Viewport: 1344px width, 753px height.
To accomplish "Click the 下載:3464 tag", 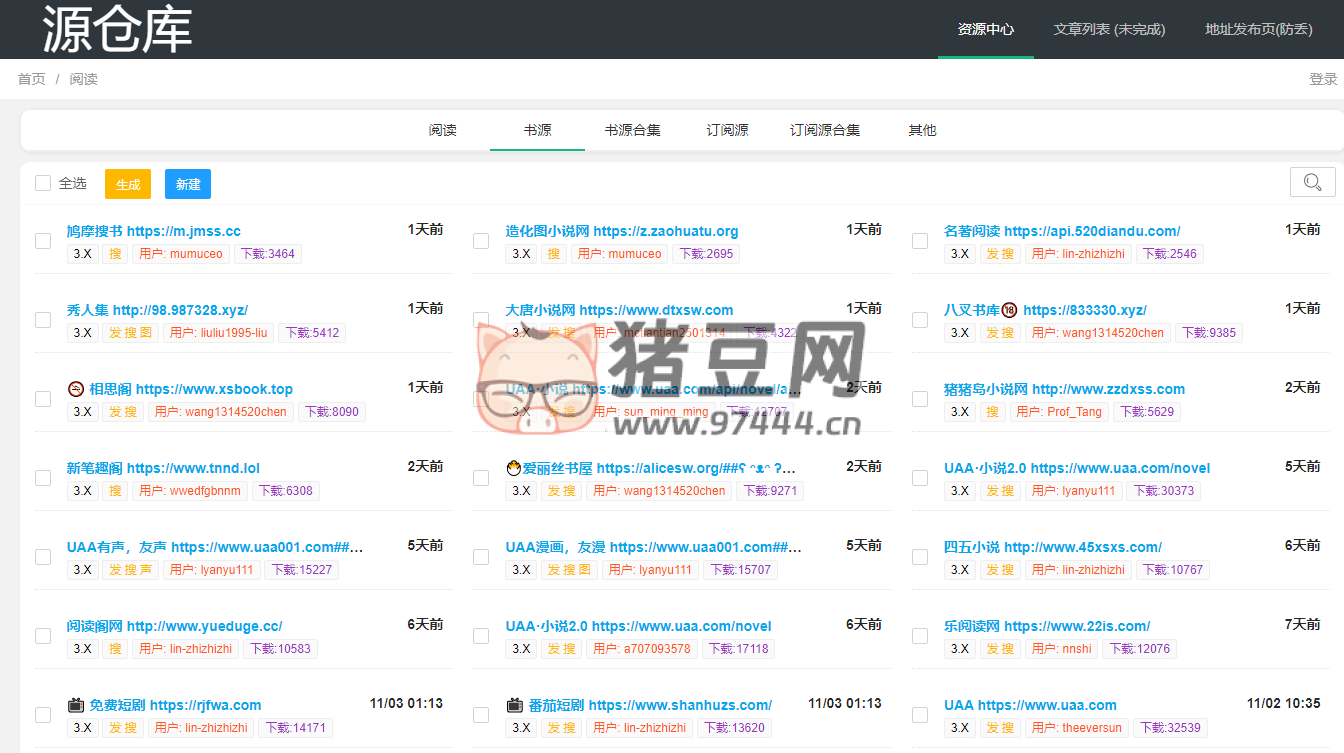I will (x=268, y=254).
